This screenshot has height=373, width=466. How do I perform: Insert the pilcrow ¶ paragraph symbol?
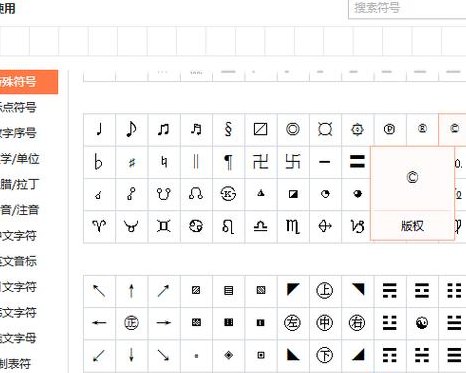[228, 162]
